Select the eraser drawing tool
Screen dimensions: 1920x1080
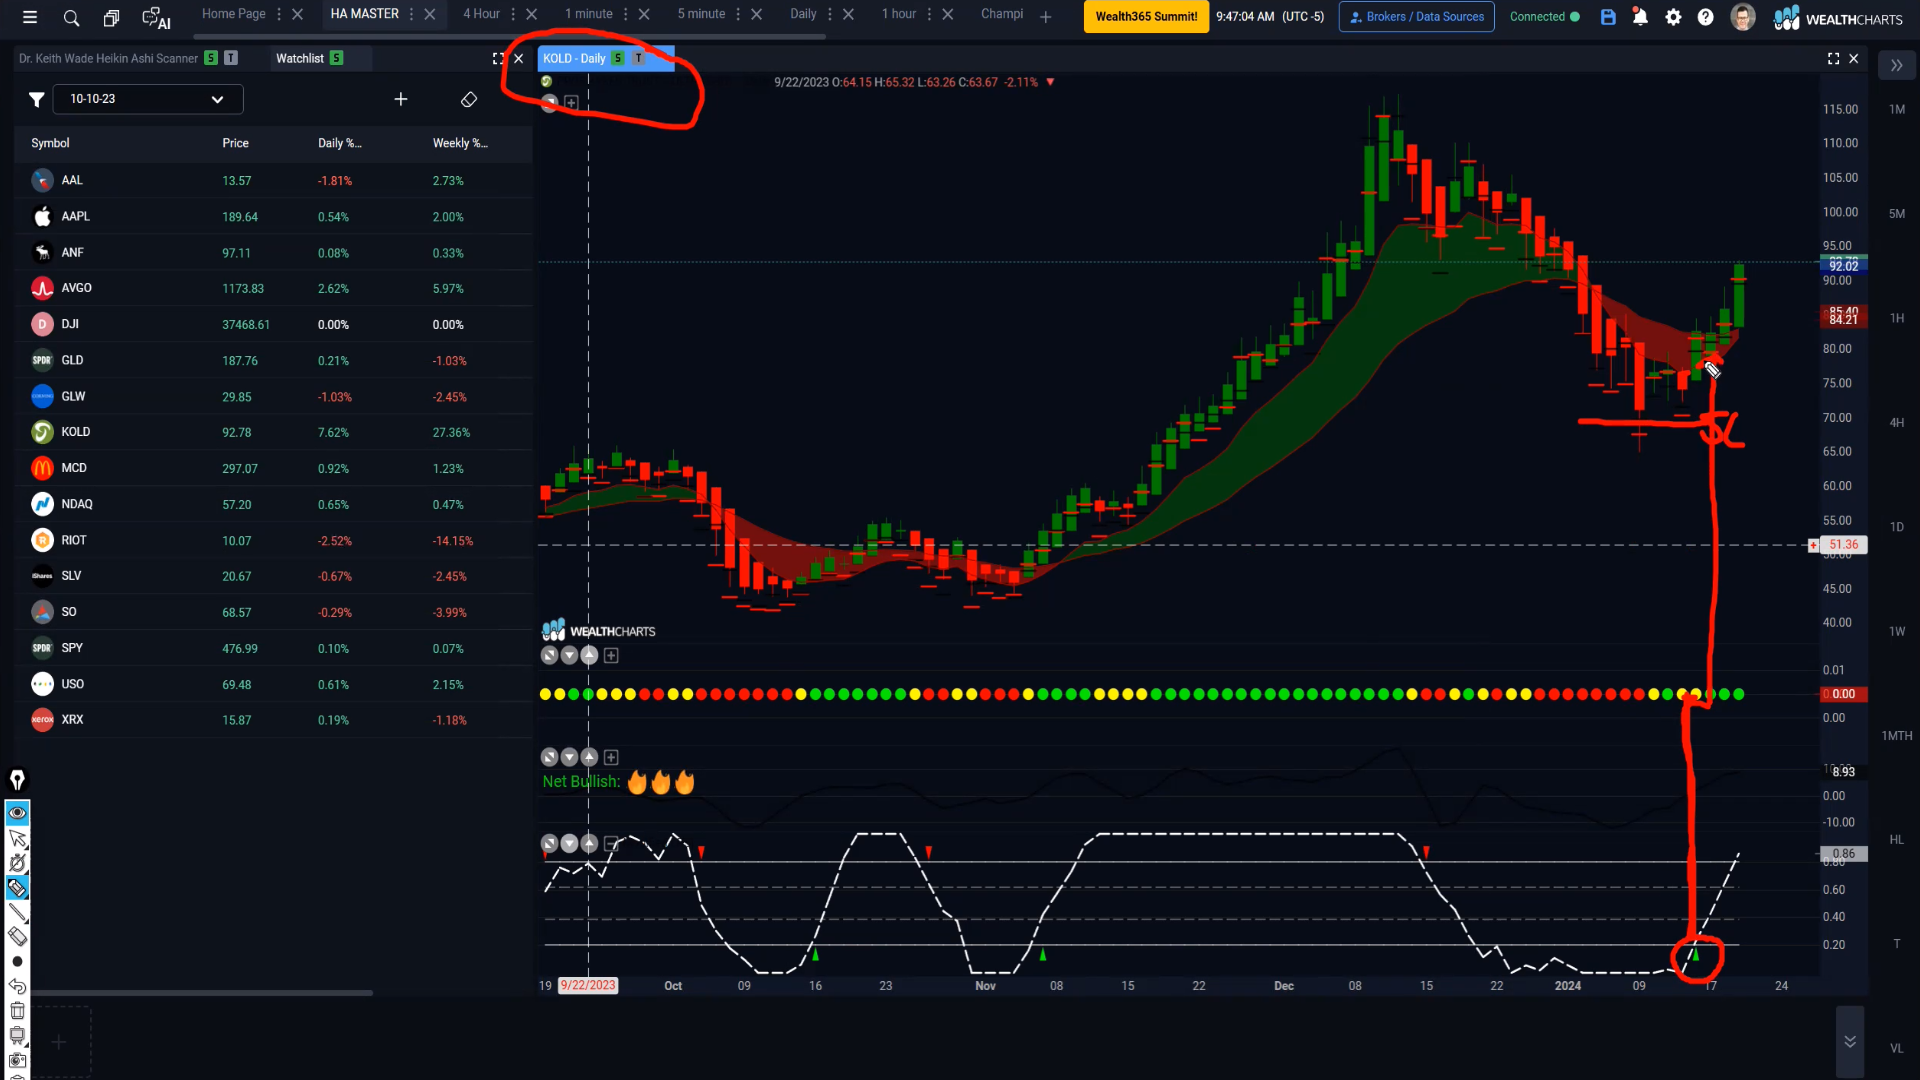point(17,937)
